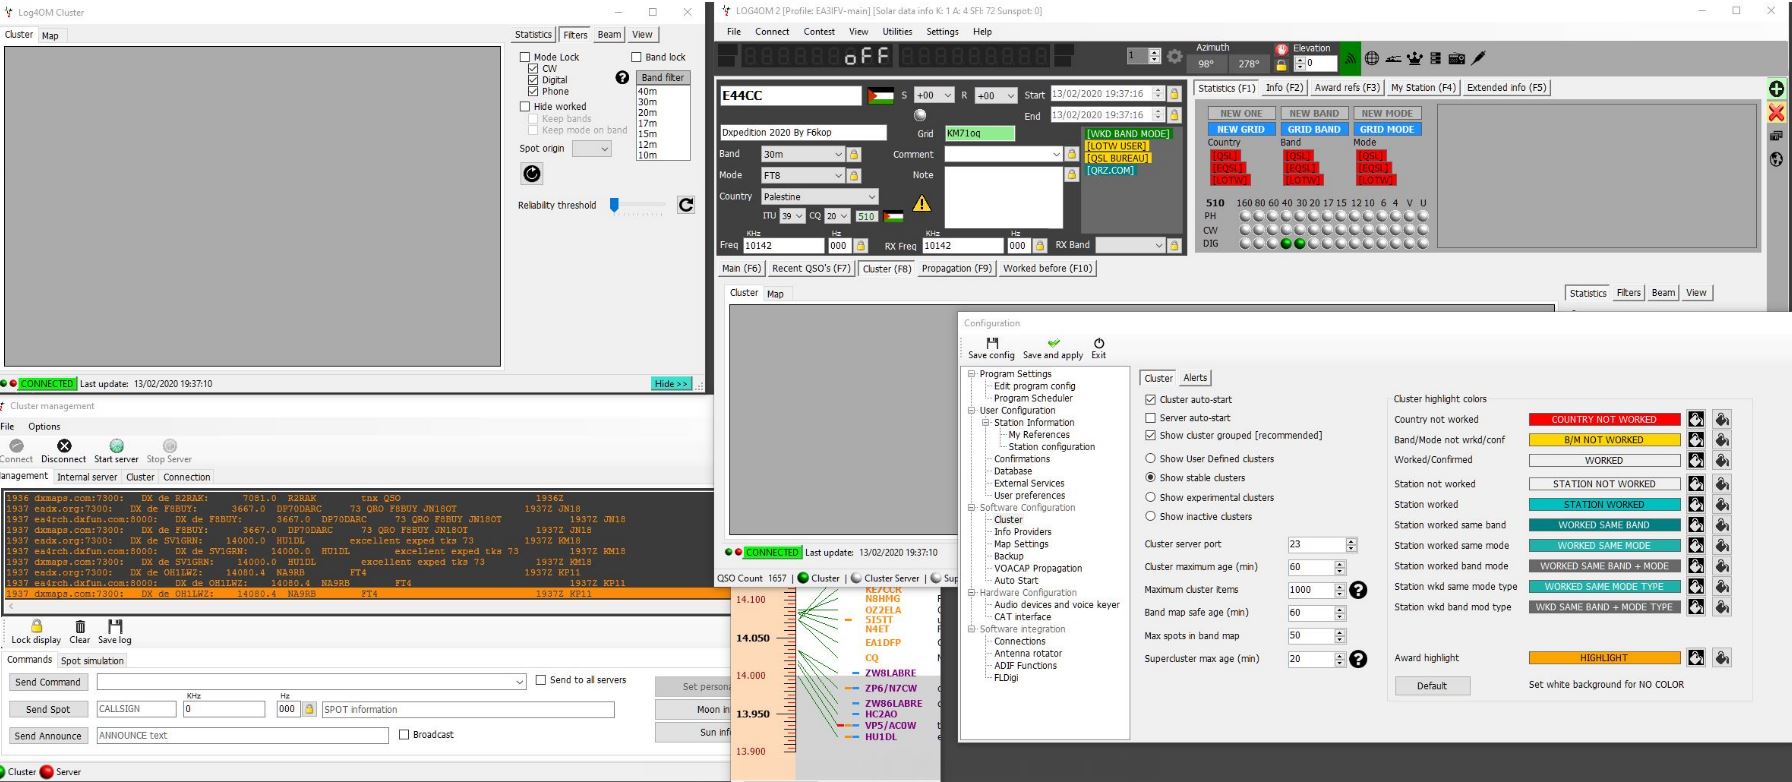This screenshot has width=1792, height=782.
Task: Open the Award refs (F3) tab
Action: 1346,88
